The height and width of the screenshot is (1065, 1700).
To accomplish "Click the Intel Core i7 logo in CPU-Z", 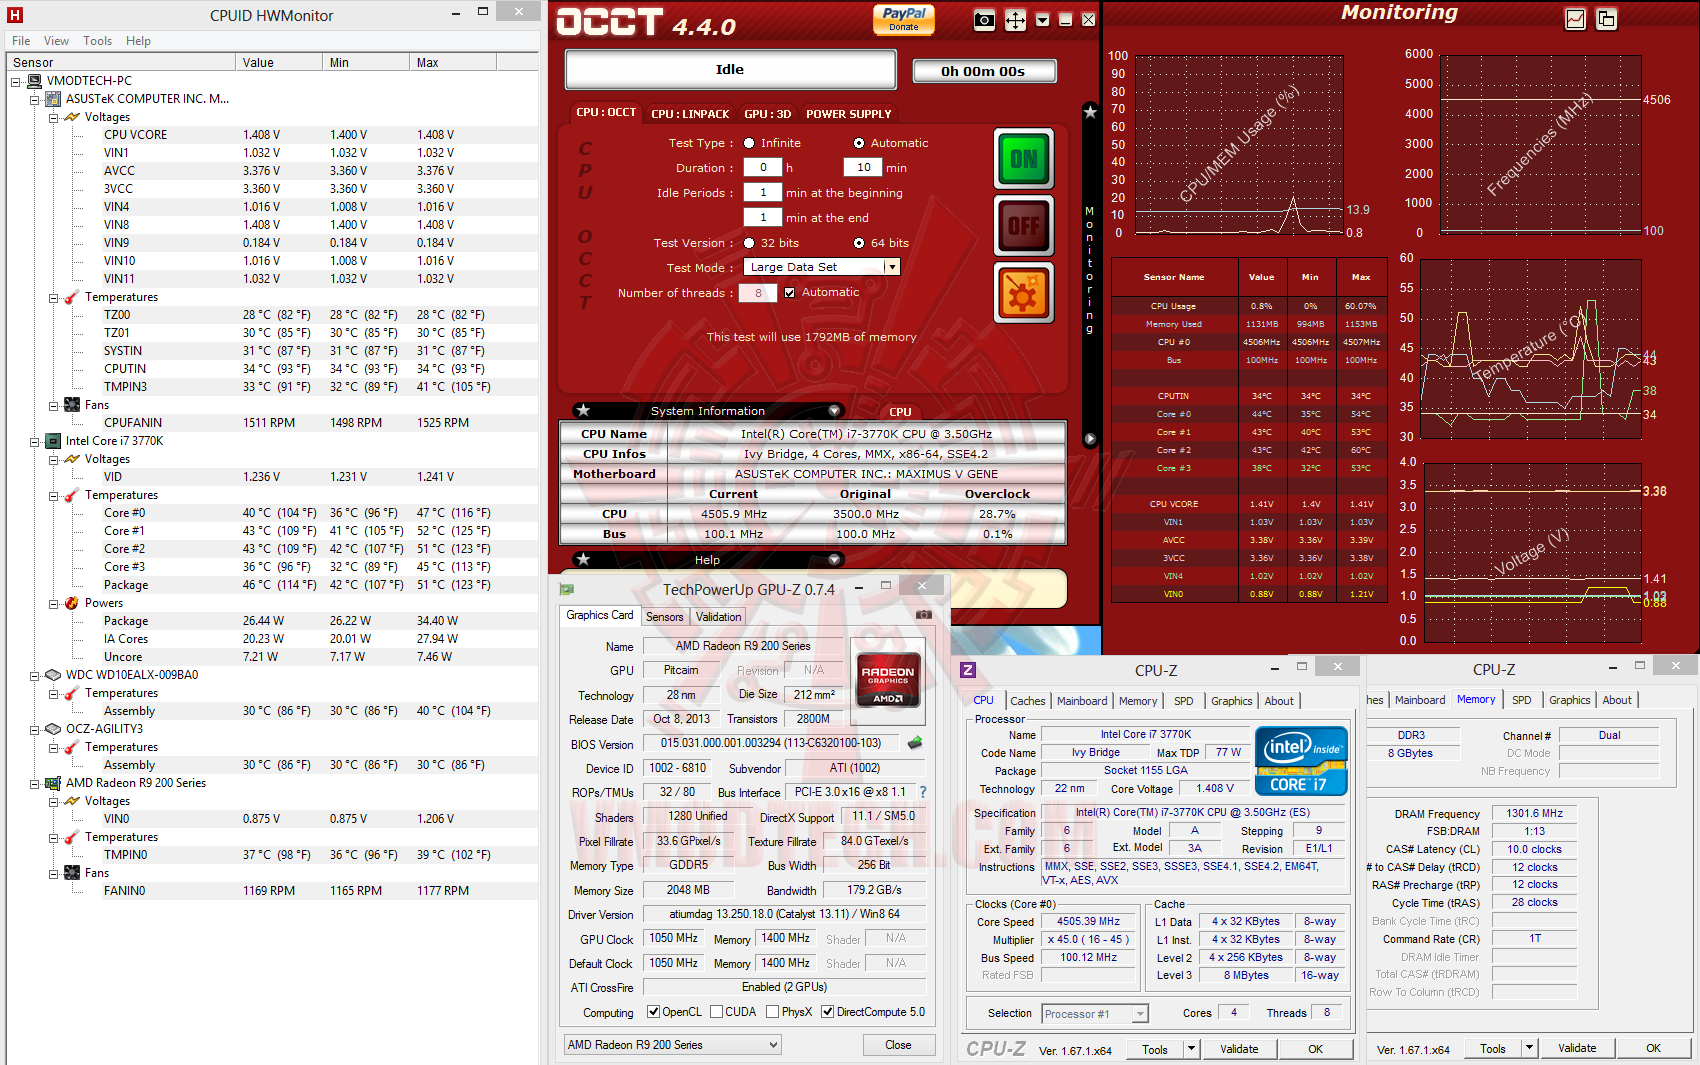I will pos(1301,760).
